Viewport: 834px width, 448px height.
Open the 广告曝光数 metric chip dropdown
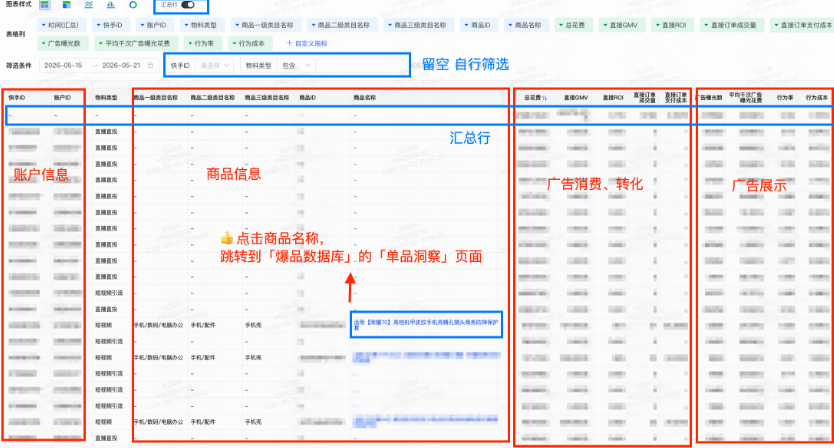pos(62,43)
